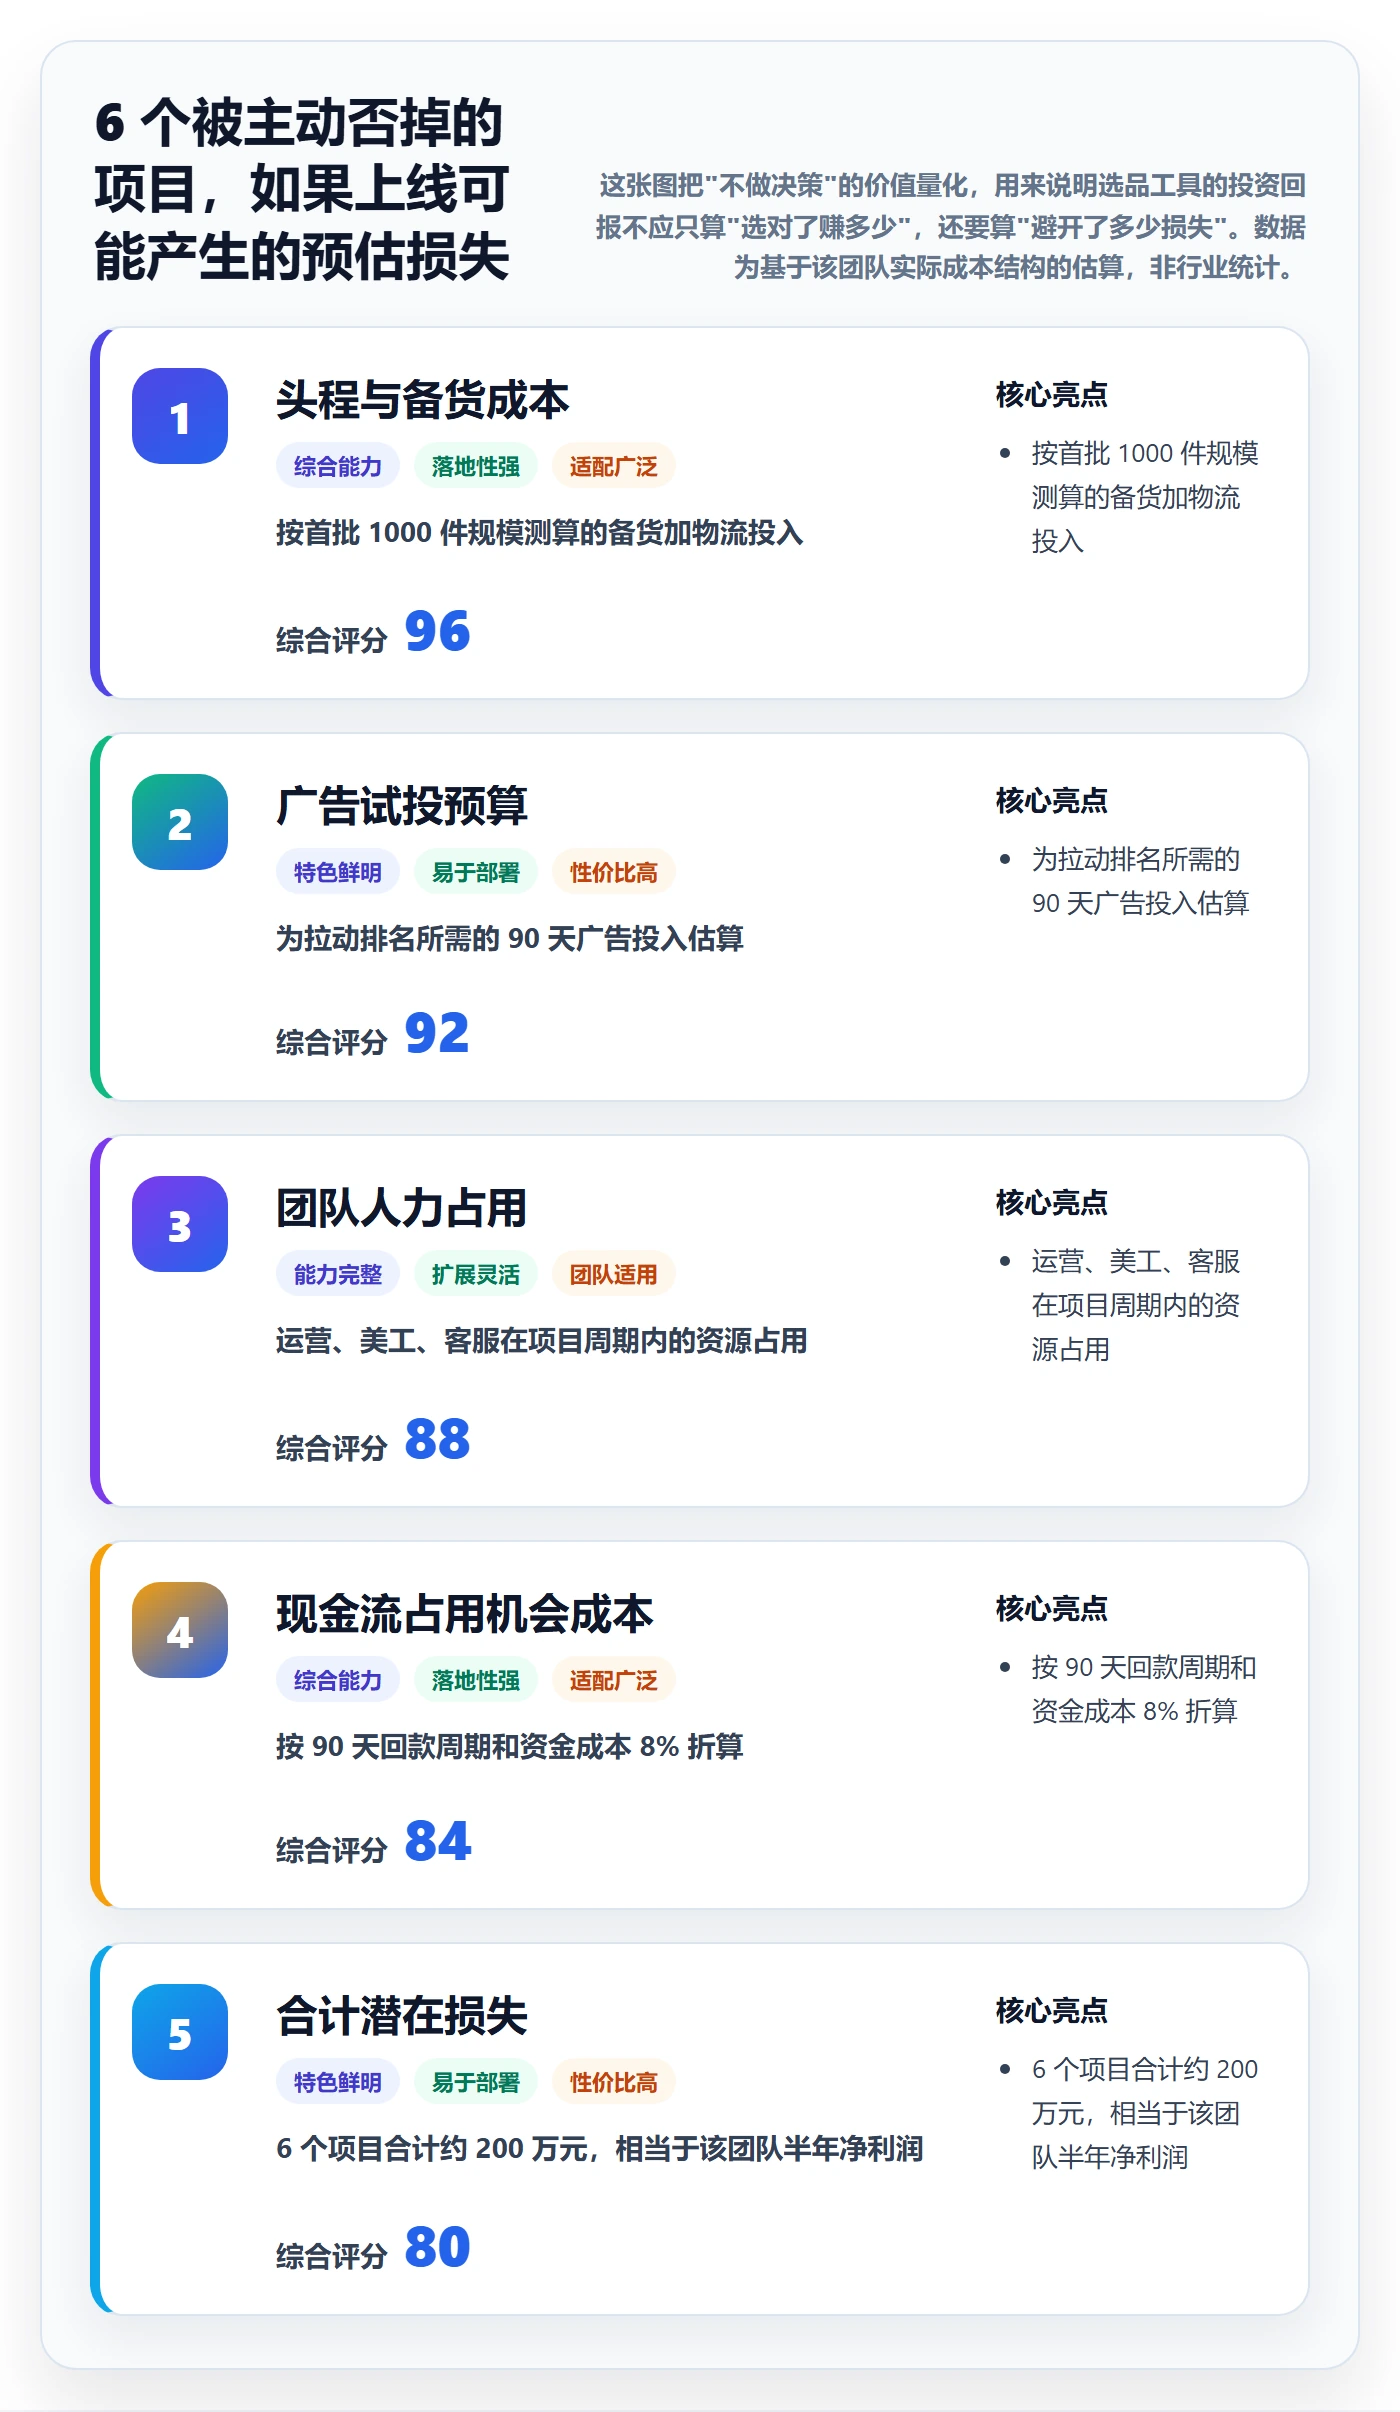Click the number 3 rank badge
The height and width of the screenshot is (2412, 1400).
tap(180, 1224)
